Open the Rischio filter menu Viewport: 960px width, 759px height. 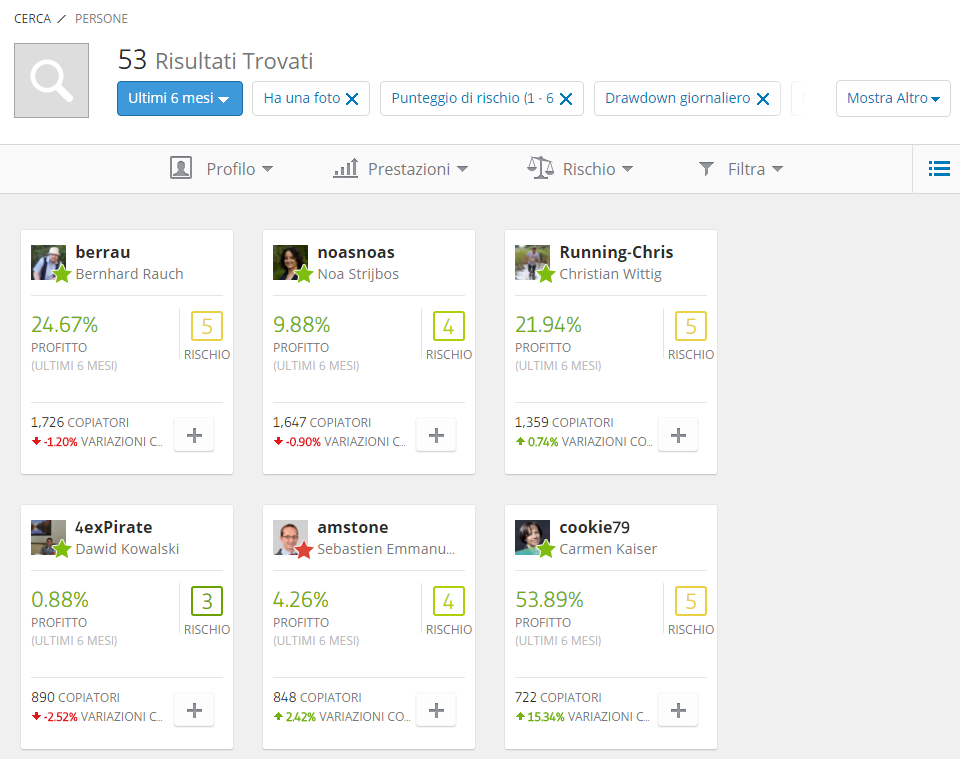point(580,168)
